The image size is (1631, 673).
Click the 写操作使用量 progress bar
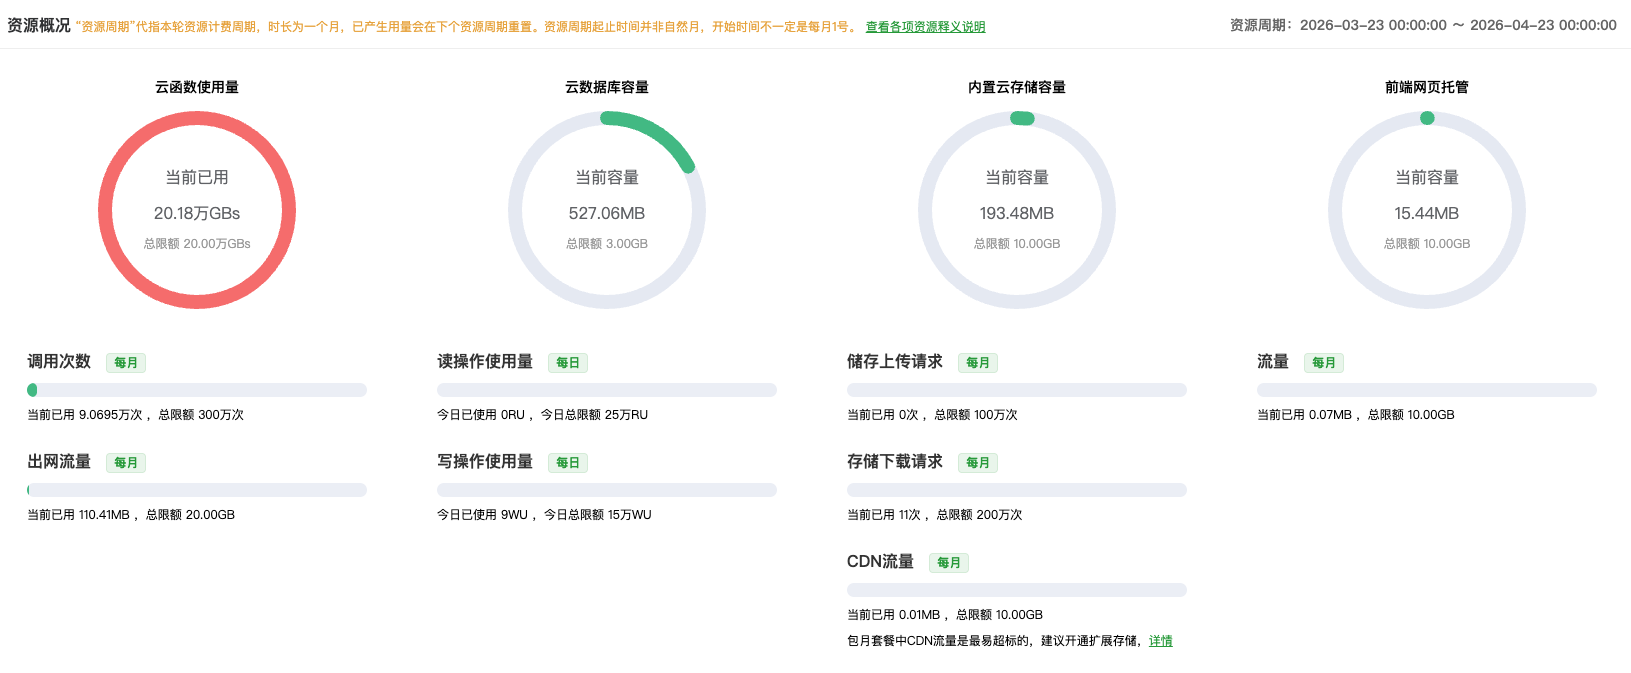point(607,490)
